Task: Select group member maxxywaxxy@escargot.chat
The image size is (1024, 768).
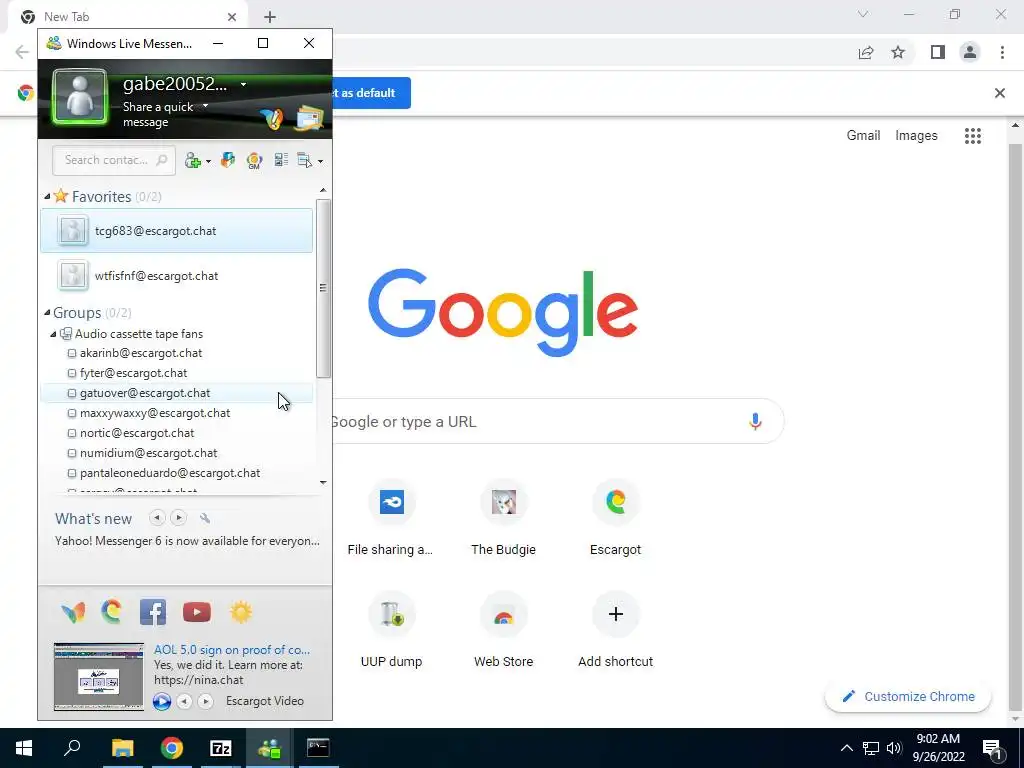Action: pos(176,413)
